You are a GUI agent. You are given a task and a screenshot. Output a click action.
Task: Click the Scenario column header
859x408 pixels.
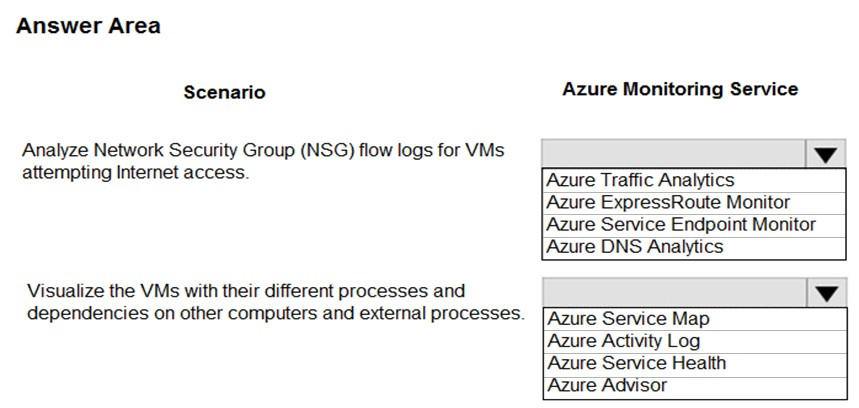[x=225, y=92]
